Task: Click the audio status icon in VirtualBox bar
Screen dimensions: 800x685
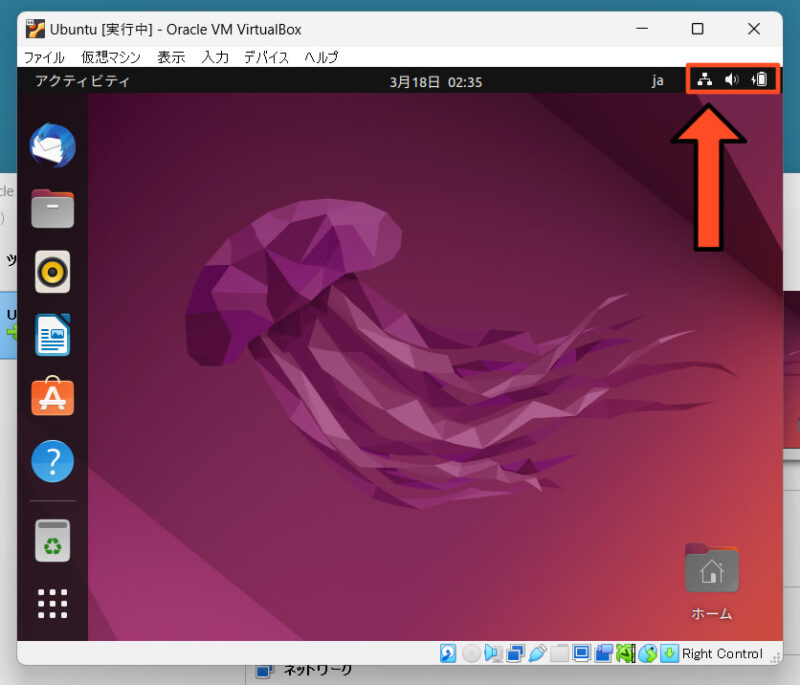Action: tap(493, 653)
